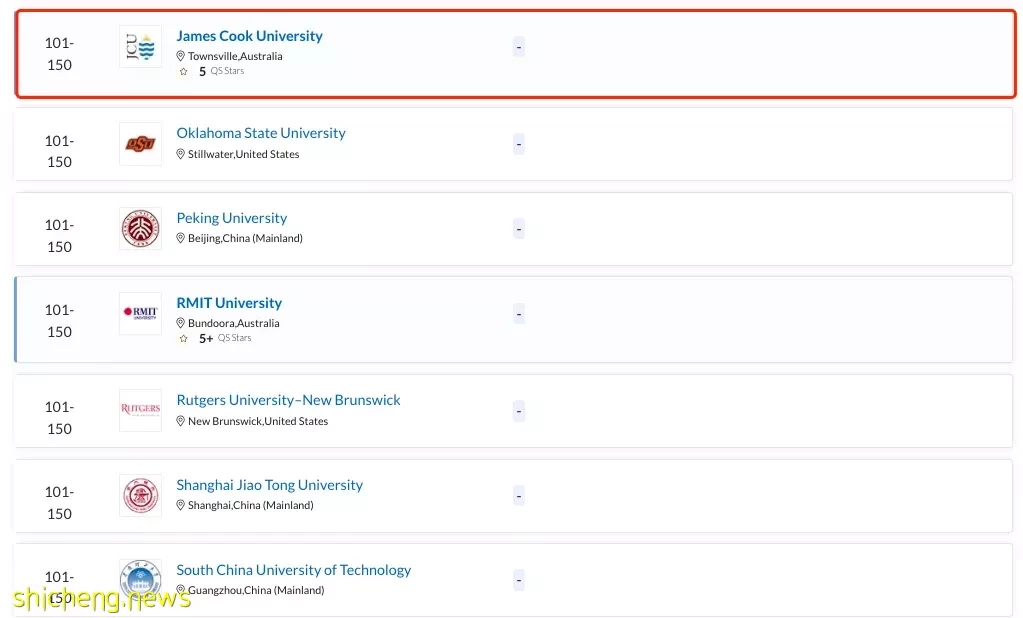Viewport: 1023px width, 618px height.
Task: Click the "Townsville,Australia" location text
Action: (x=235, y=56)
